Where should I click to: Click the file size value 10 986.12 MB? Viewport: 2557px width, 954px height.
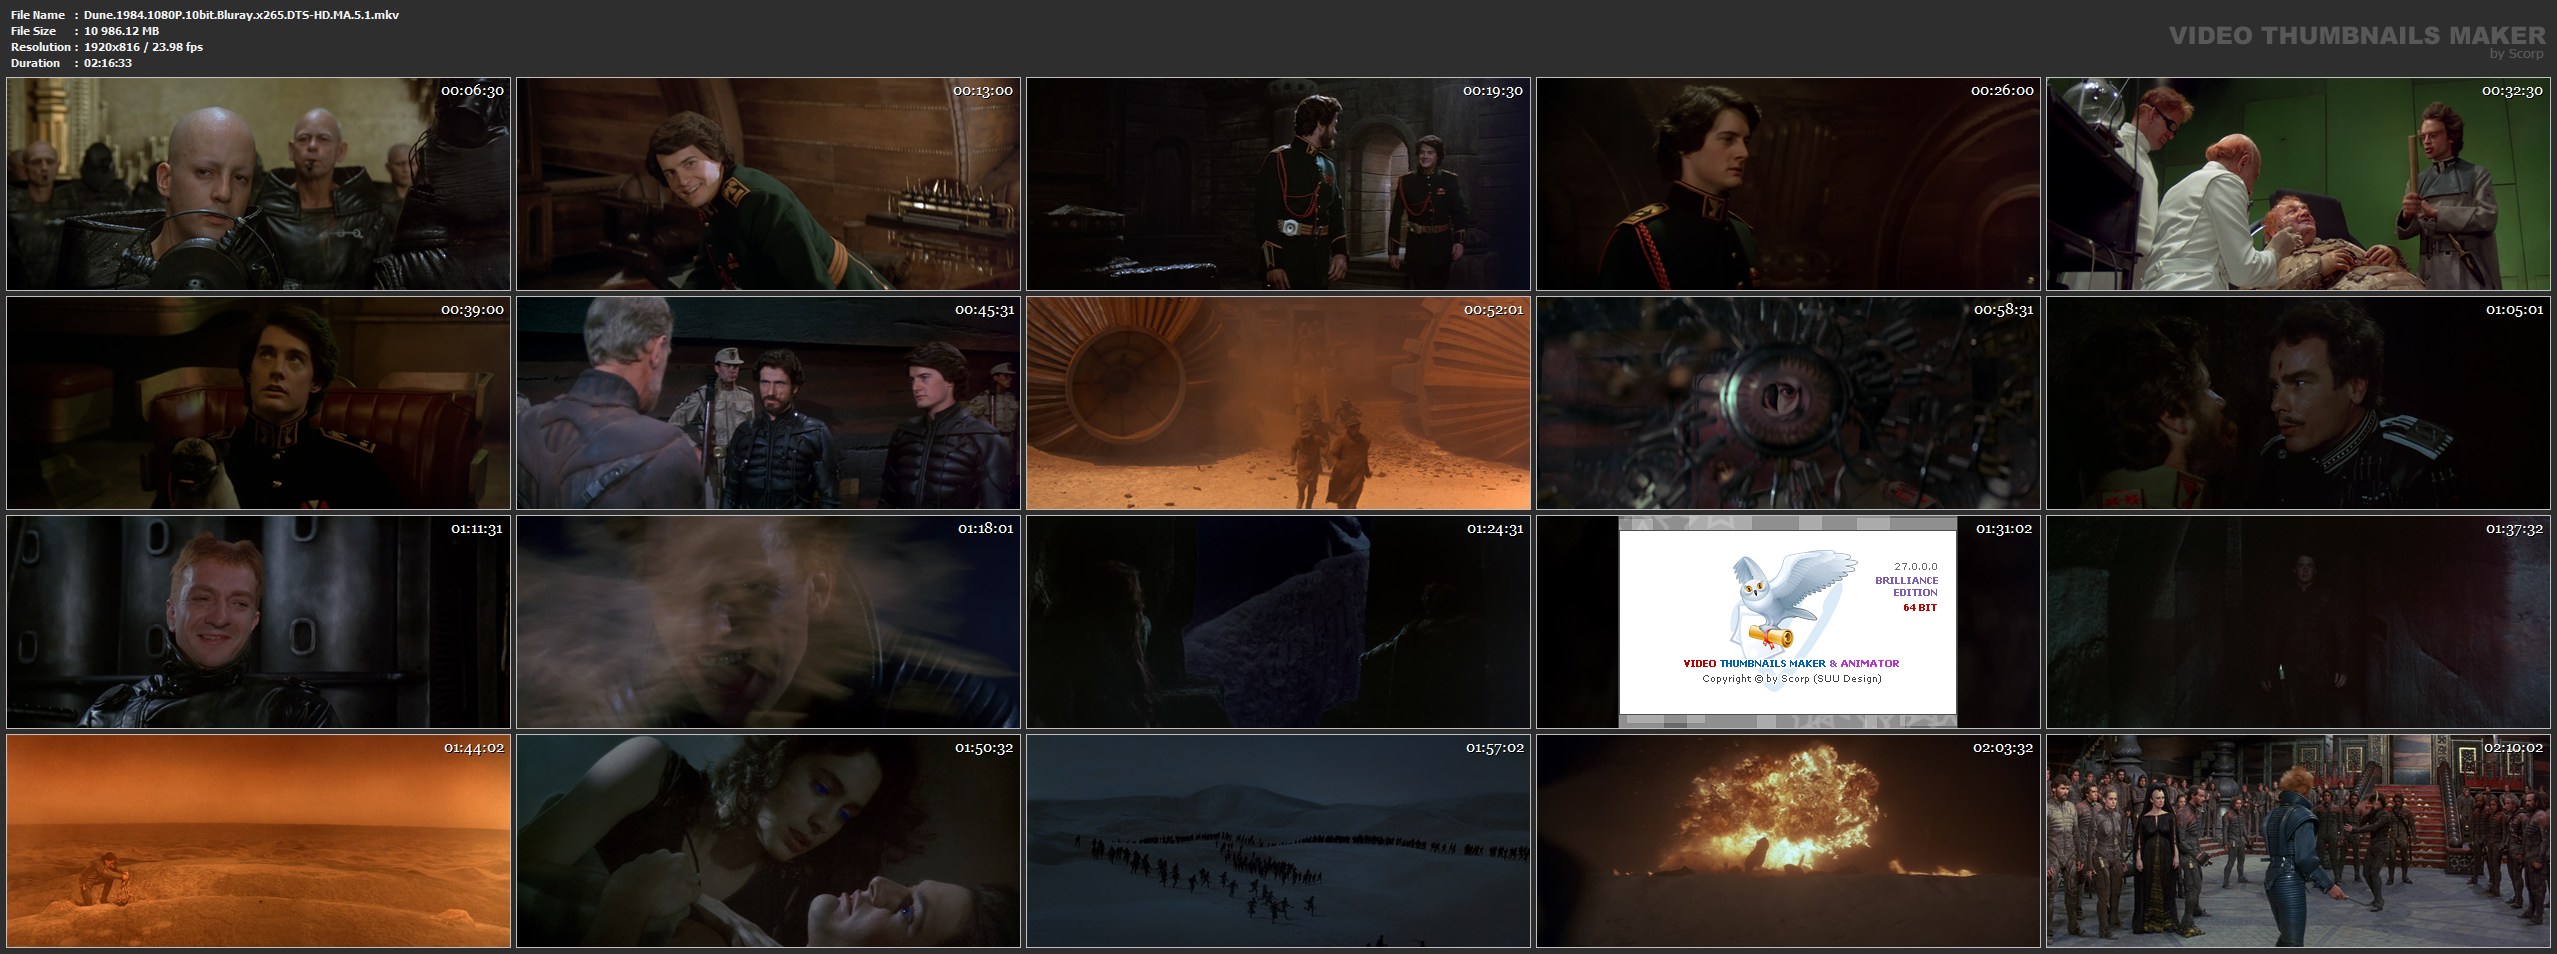pos(121,31)
